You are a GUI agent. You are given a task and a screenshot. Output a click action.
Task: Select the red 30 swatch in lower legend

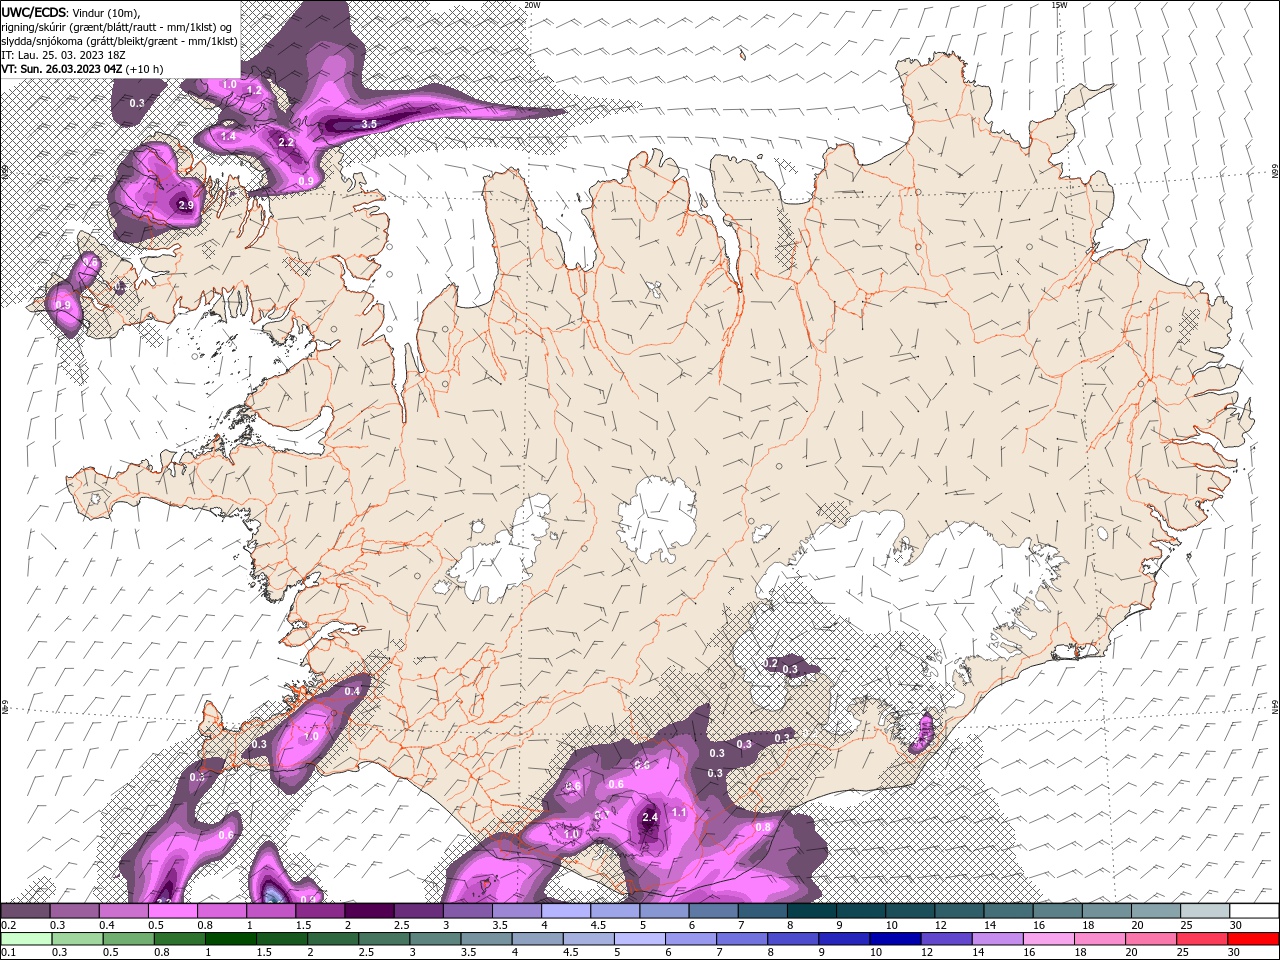click(x=1253, y=939)
